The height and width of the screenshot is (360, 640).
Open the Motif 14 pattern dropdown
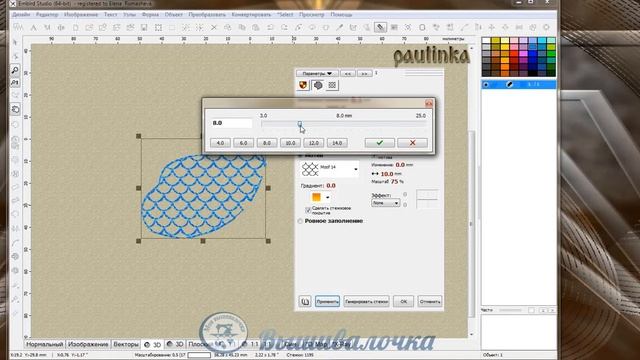coord(330,169)
